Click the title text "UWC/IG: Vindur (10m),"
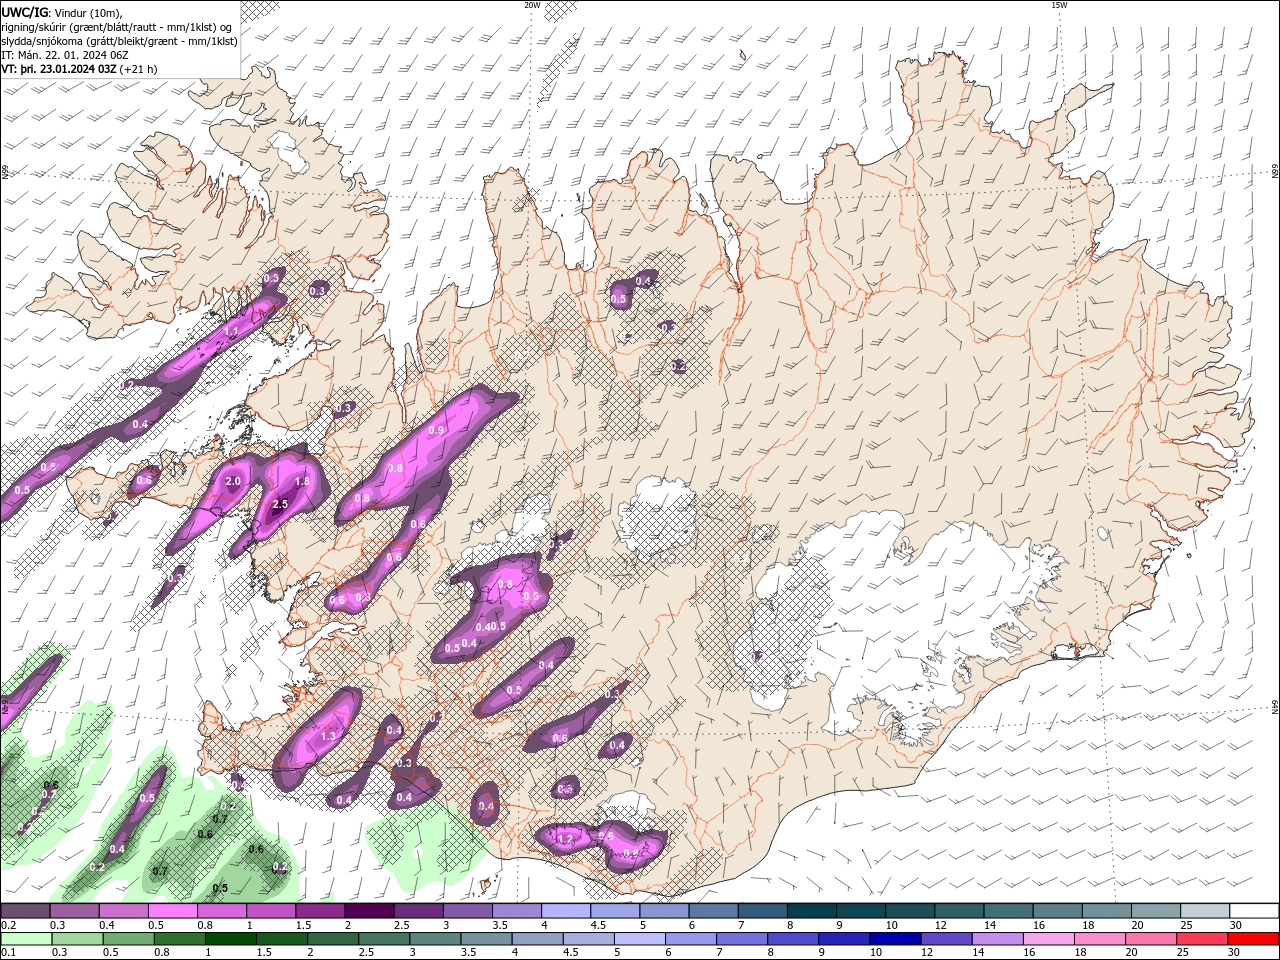 coord(60,11)
